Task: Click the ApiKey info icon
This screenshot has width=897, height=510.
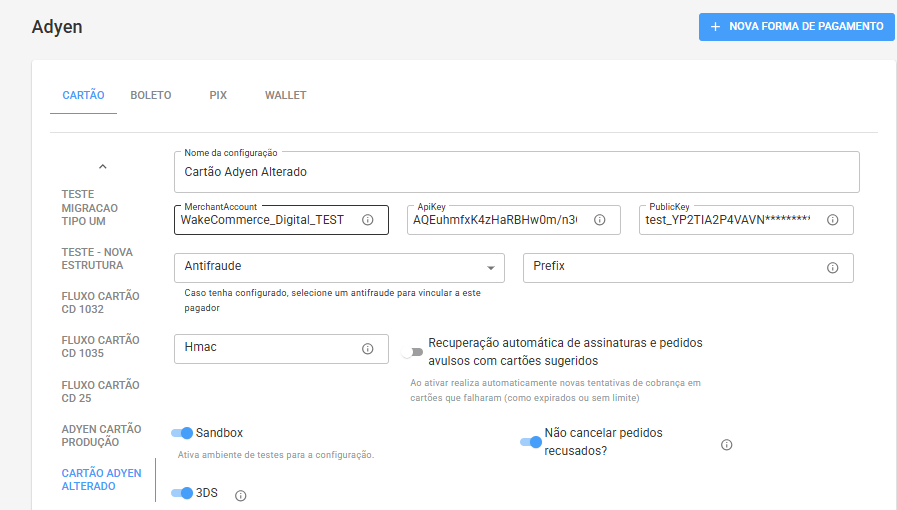Action: point(600,220)
